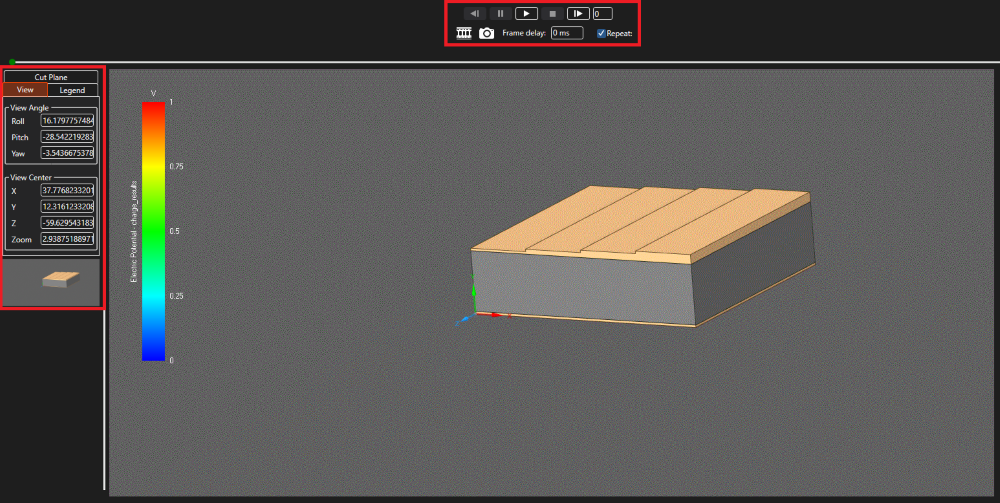Click the 3D model top surface
This screenshot has width=1000, height=503.
point(641,222)
